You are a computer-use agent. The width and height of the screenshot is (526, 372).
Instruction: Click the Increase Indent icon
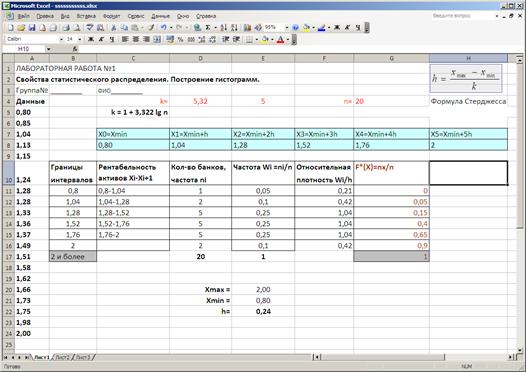(236, 40)
